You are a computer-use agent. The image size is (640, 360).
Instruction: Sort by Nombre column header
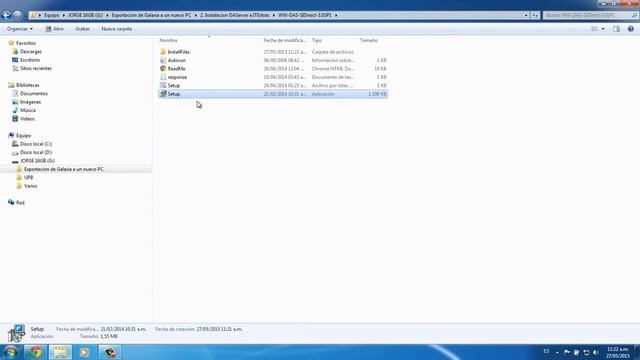(x=169, y=40)
